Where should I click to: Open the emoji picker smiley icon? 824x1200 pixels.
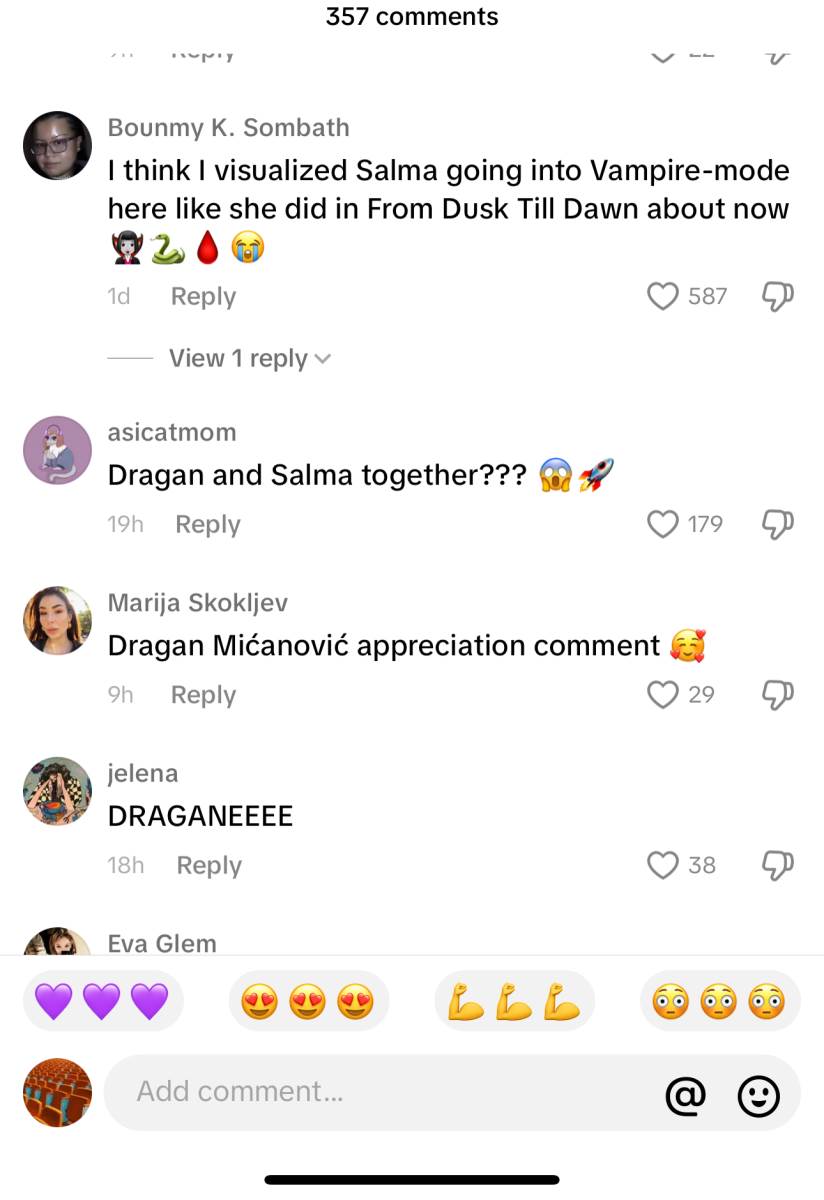[758, 1095]
